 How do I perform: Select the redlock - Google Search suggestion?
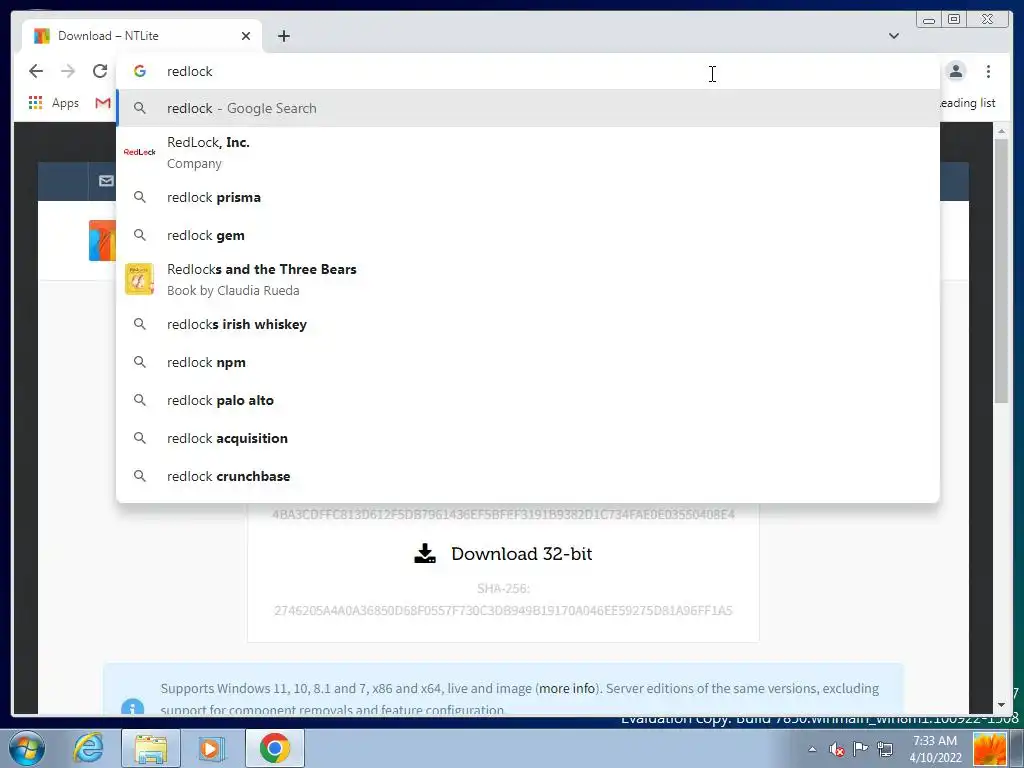click(528, 108)
